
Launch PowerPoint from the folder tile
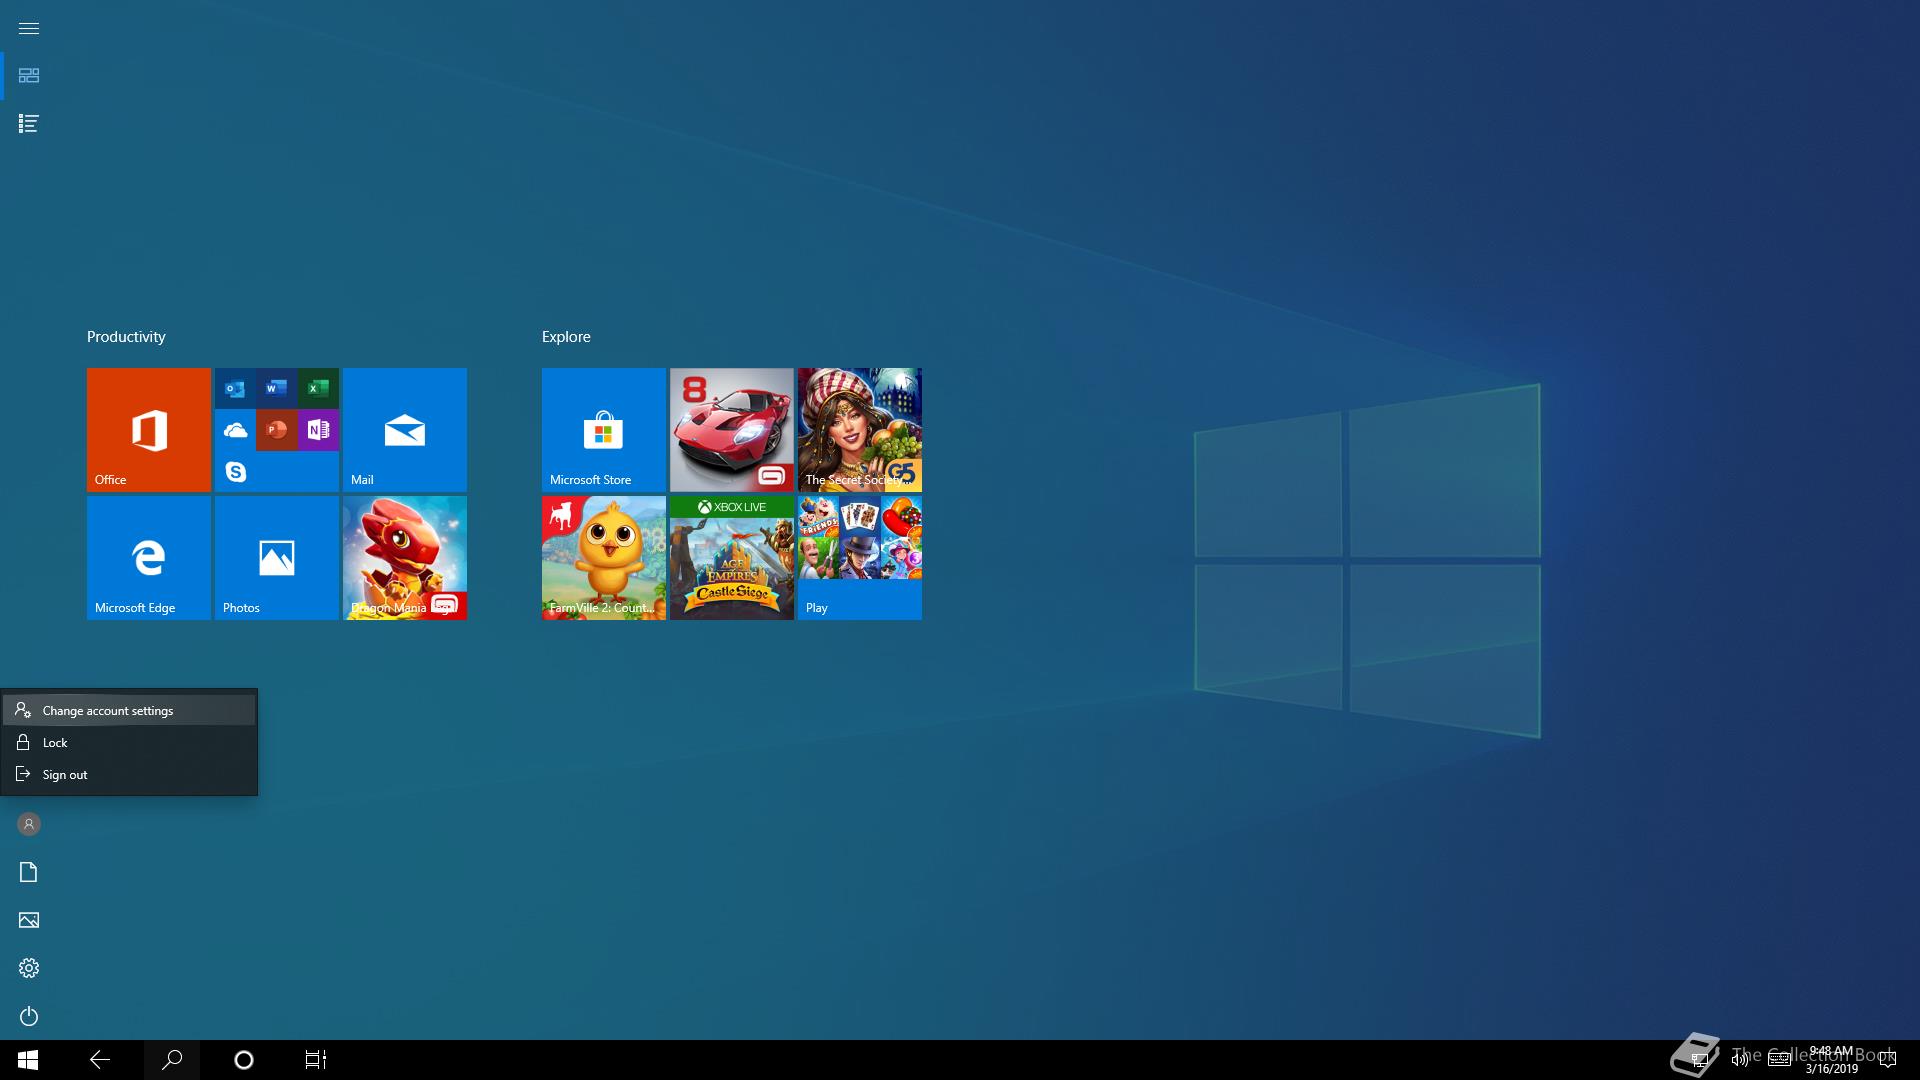click(x=277, y=430)
